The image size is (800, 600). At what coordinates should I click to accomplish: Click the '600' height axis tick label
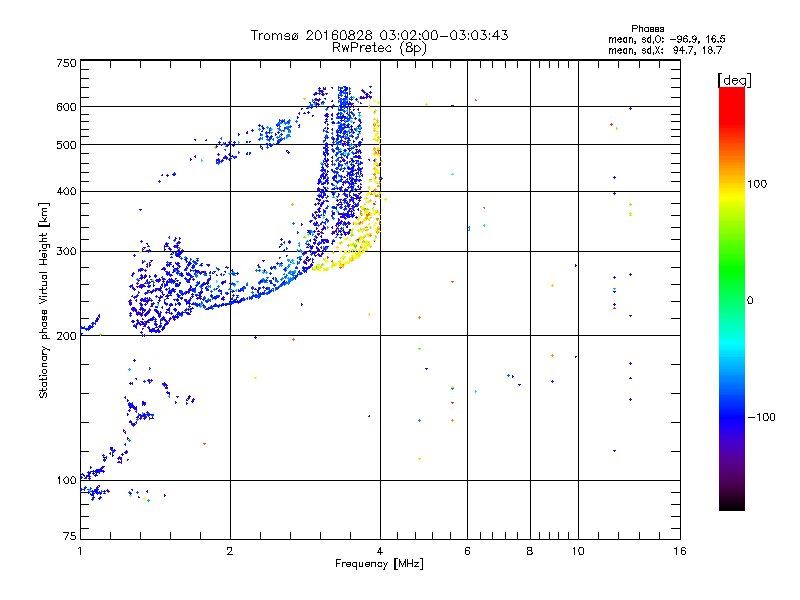[x=66, y=107]
